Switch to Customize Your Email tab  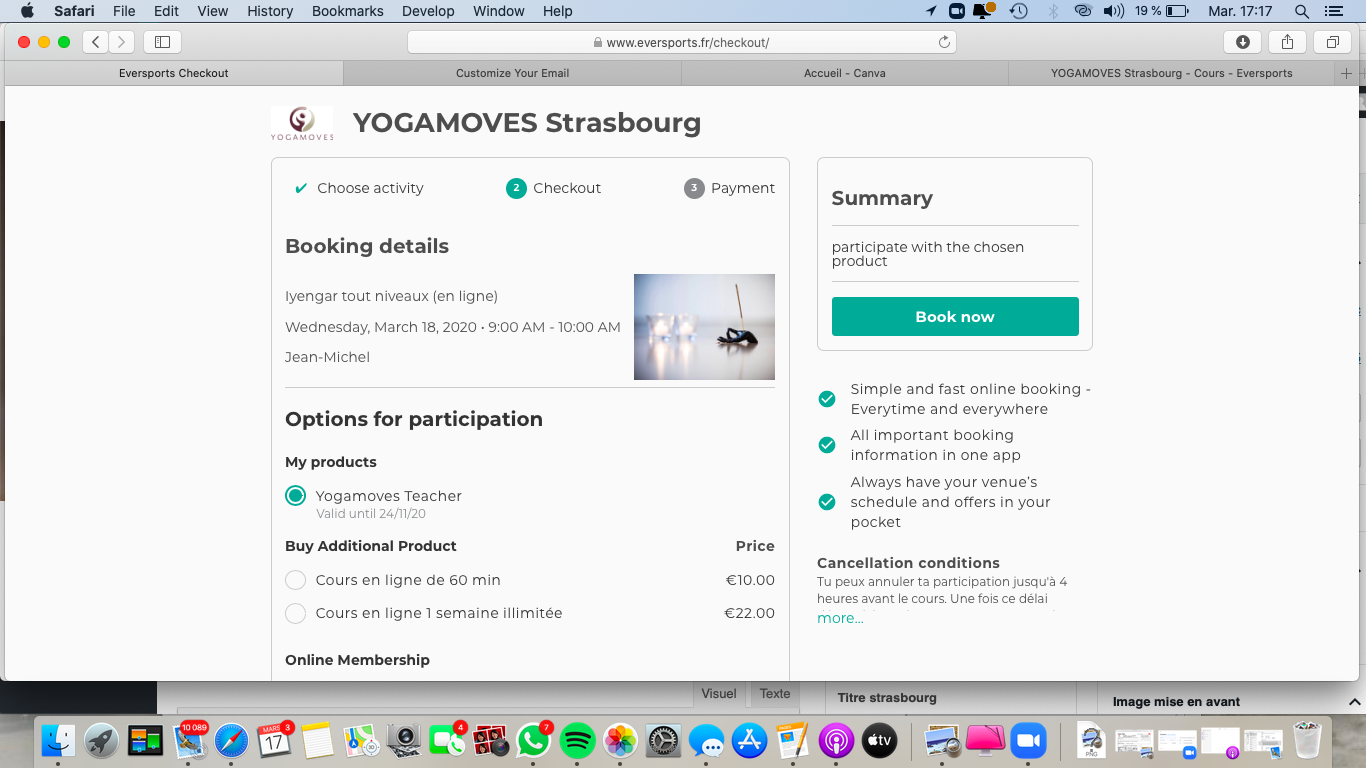click(512, 73)
